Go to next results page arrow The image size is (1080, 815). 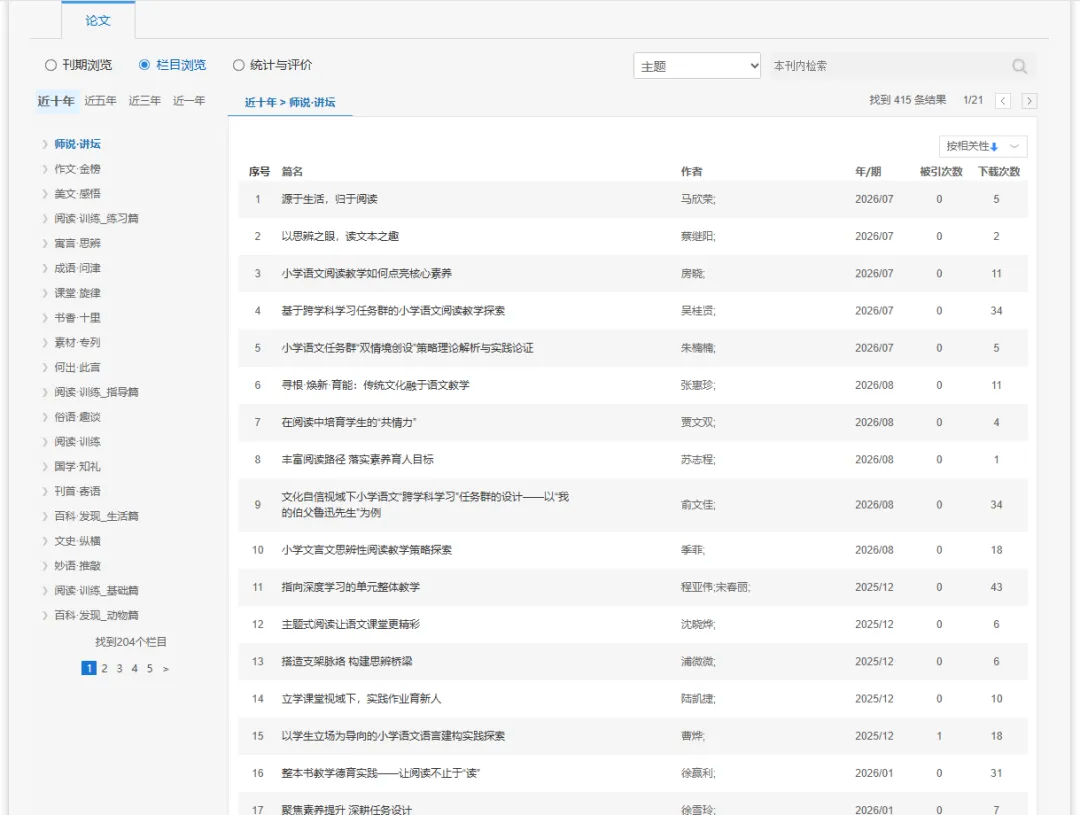(x=1029, y=101)
